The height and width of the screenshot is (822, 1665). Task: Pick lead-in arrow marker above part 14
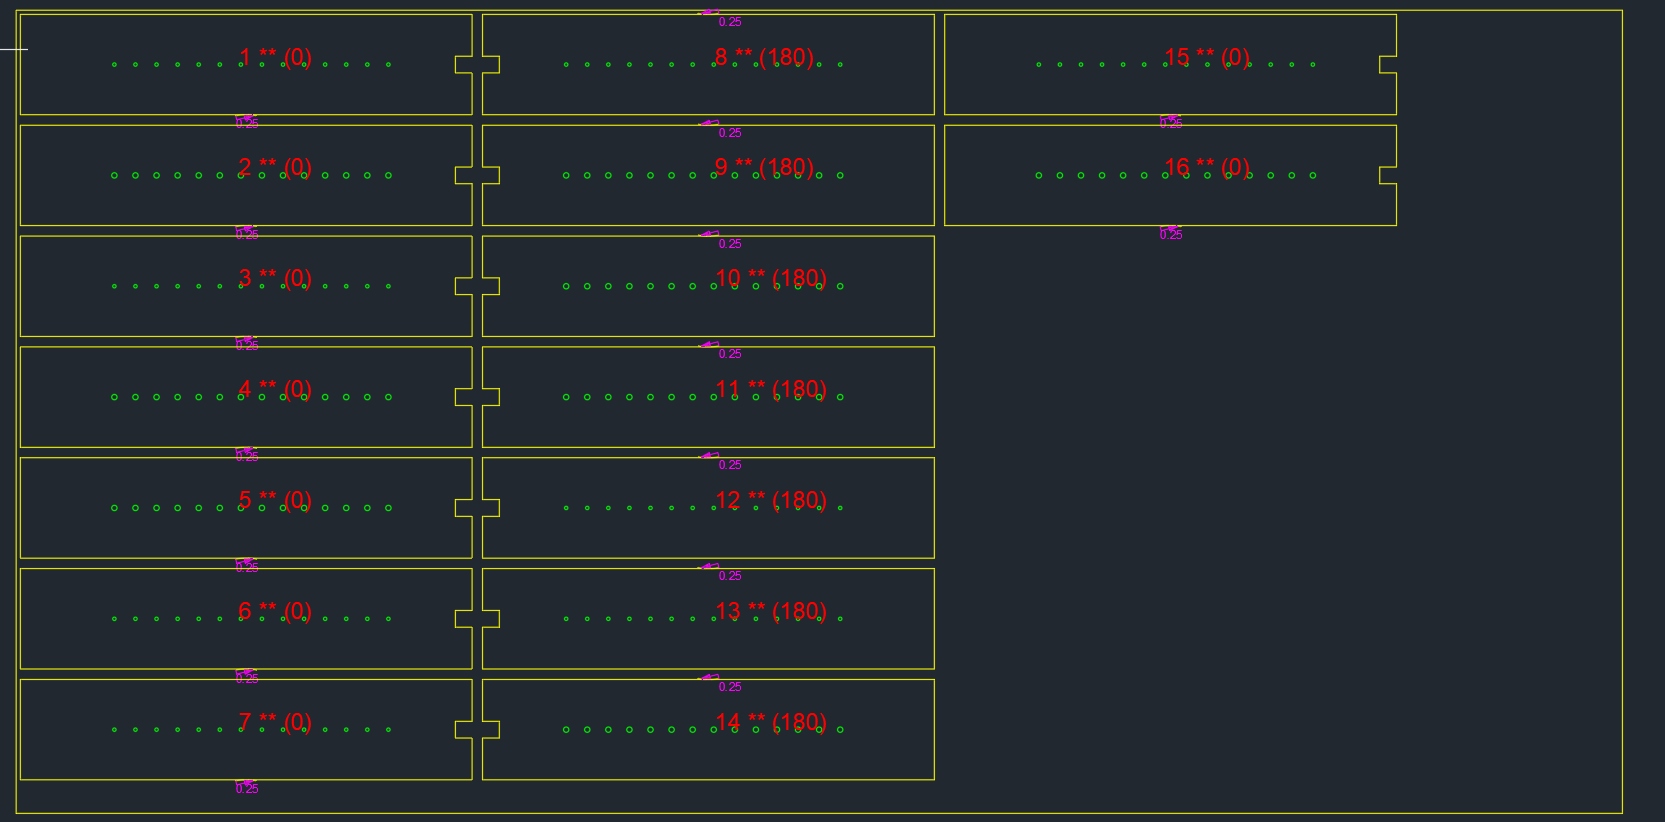(x=709, y=678)
